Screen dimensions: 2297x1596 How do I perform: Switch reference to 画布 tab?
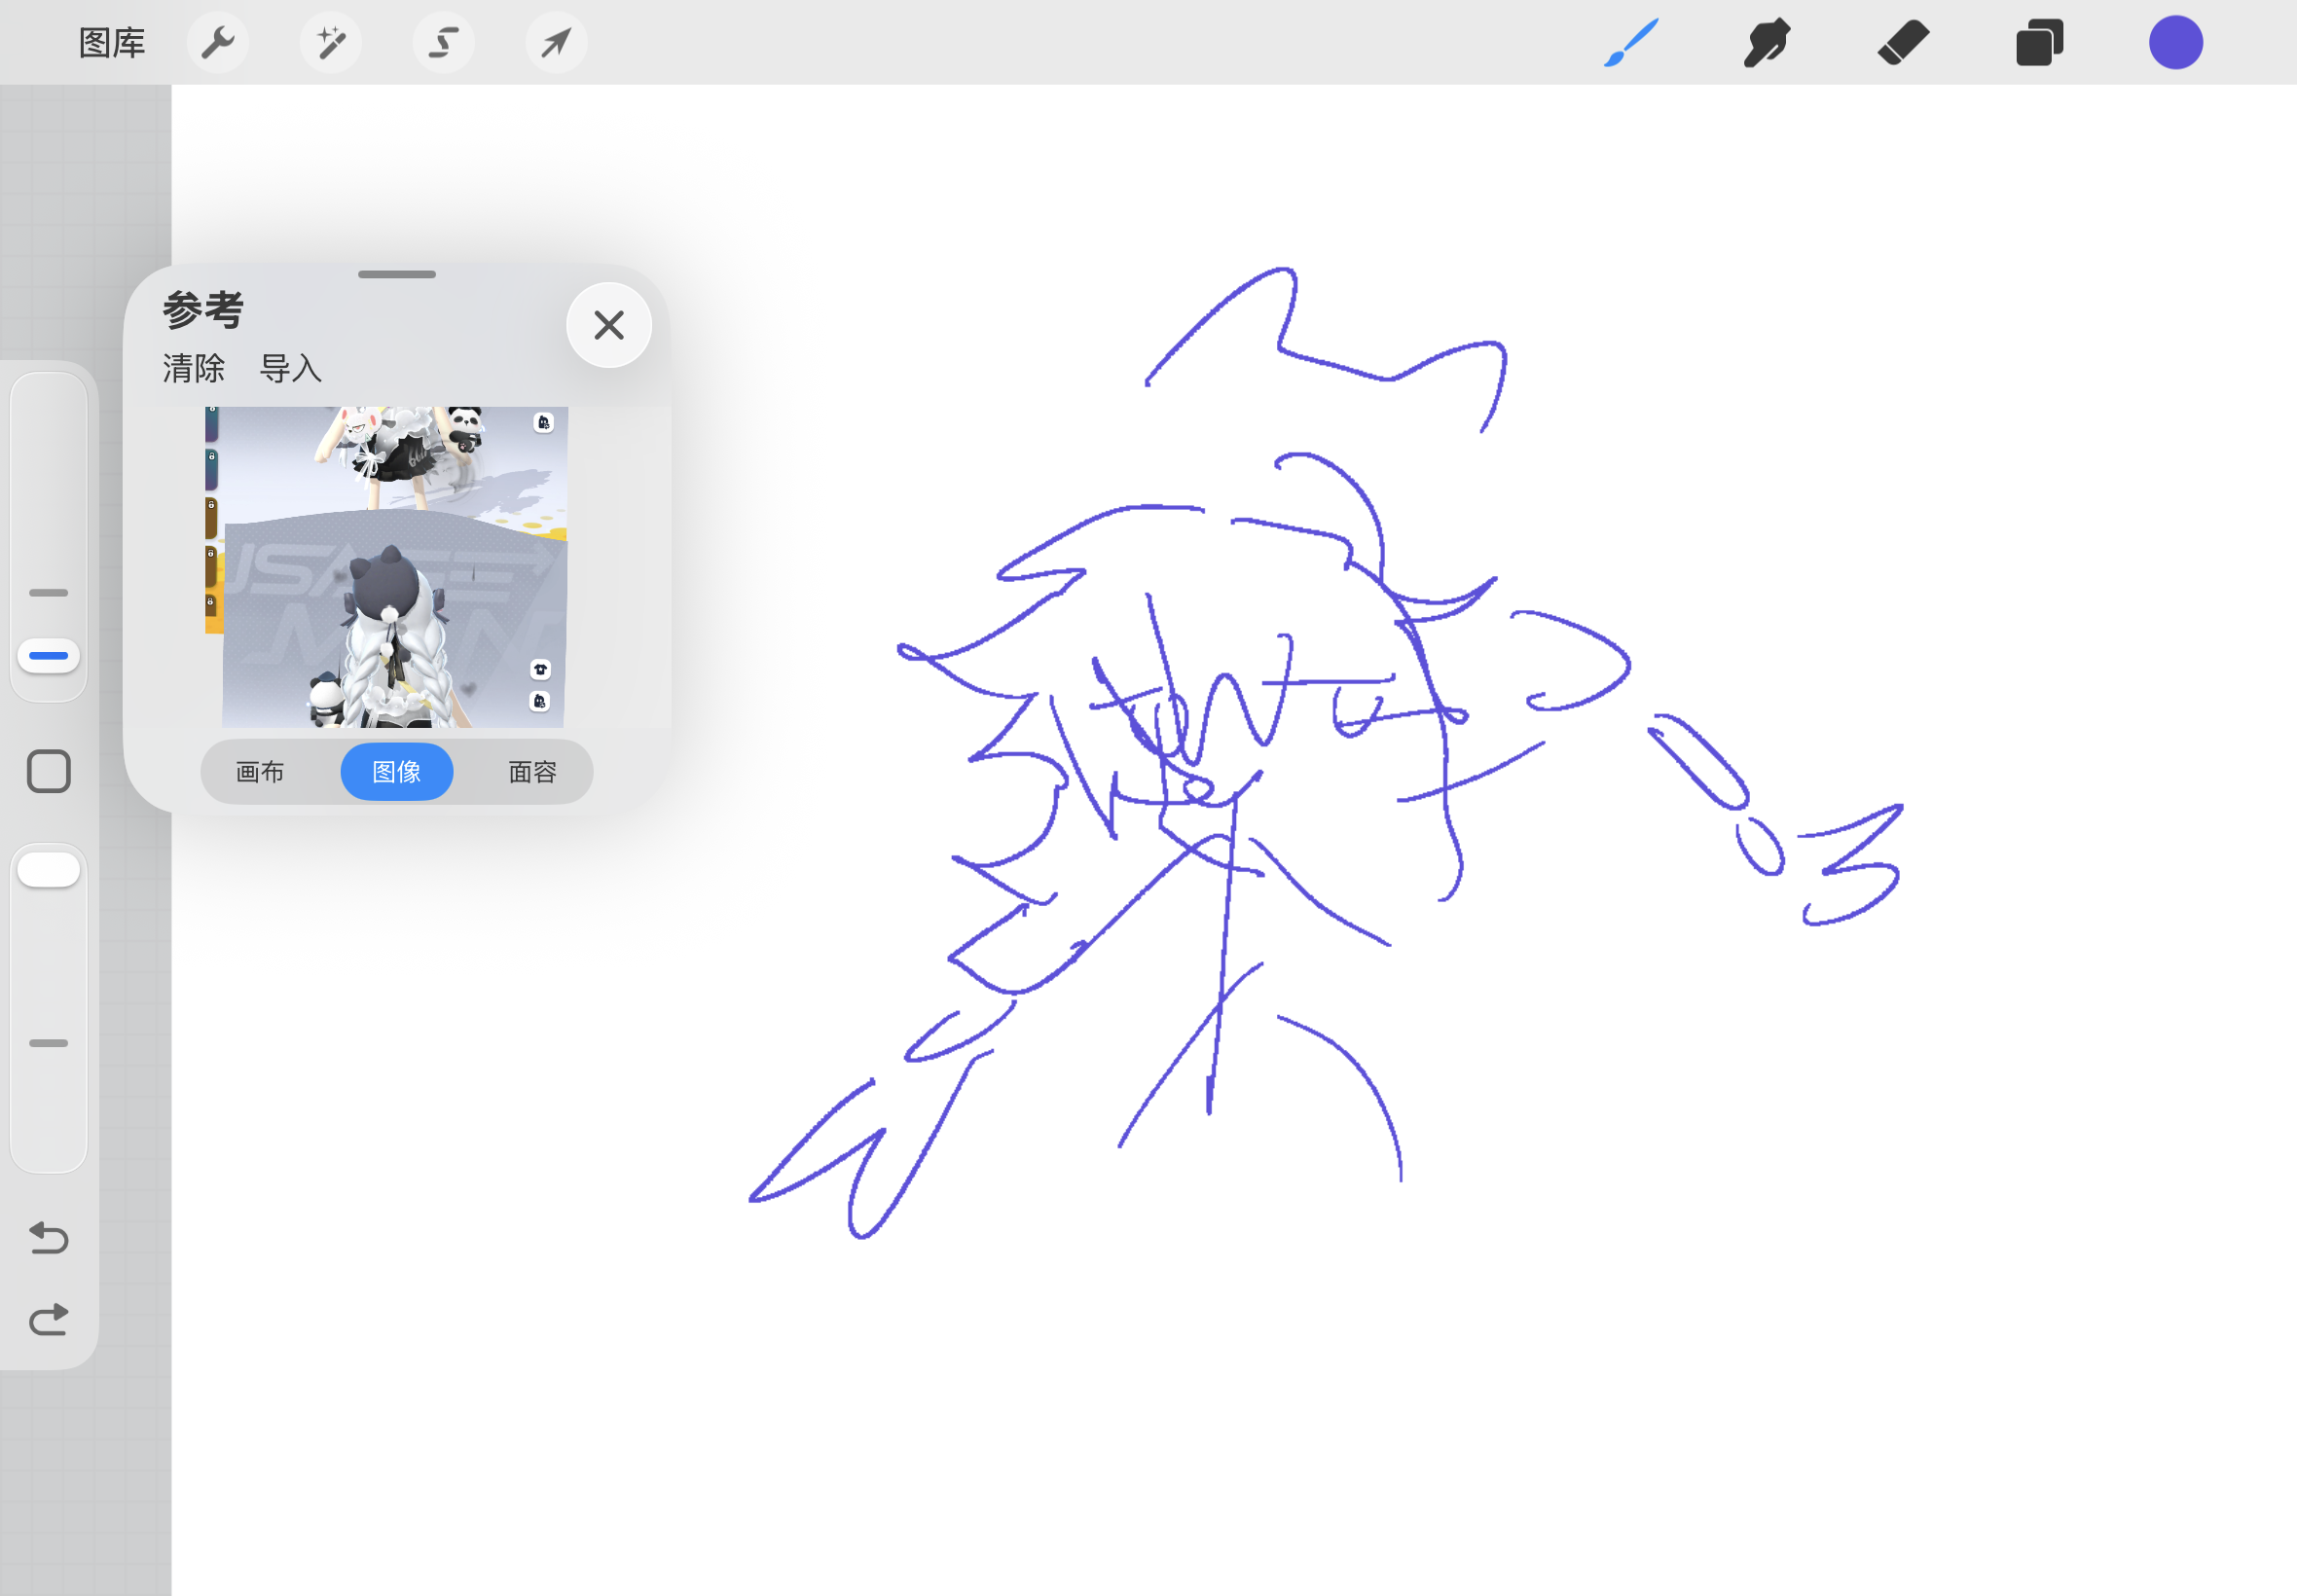pos(260,771)
